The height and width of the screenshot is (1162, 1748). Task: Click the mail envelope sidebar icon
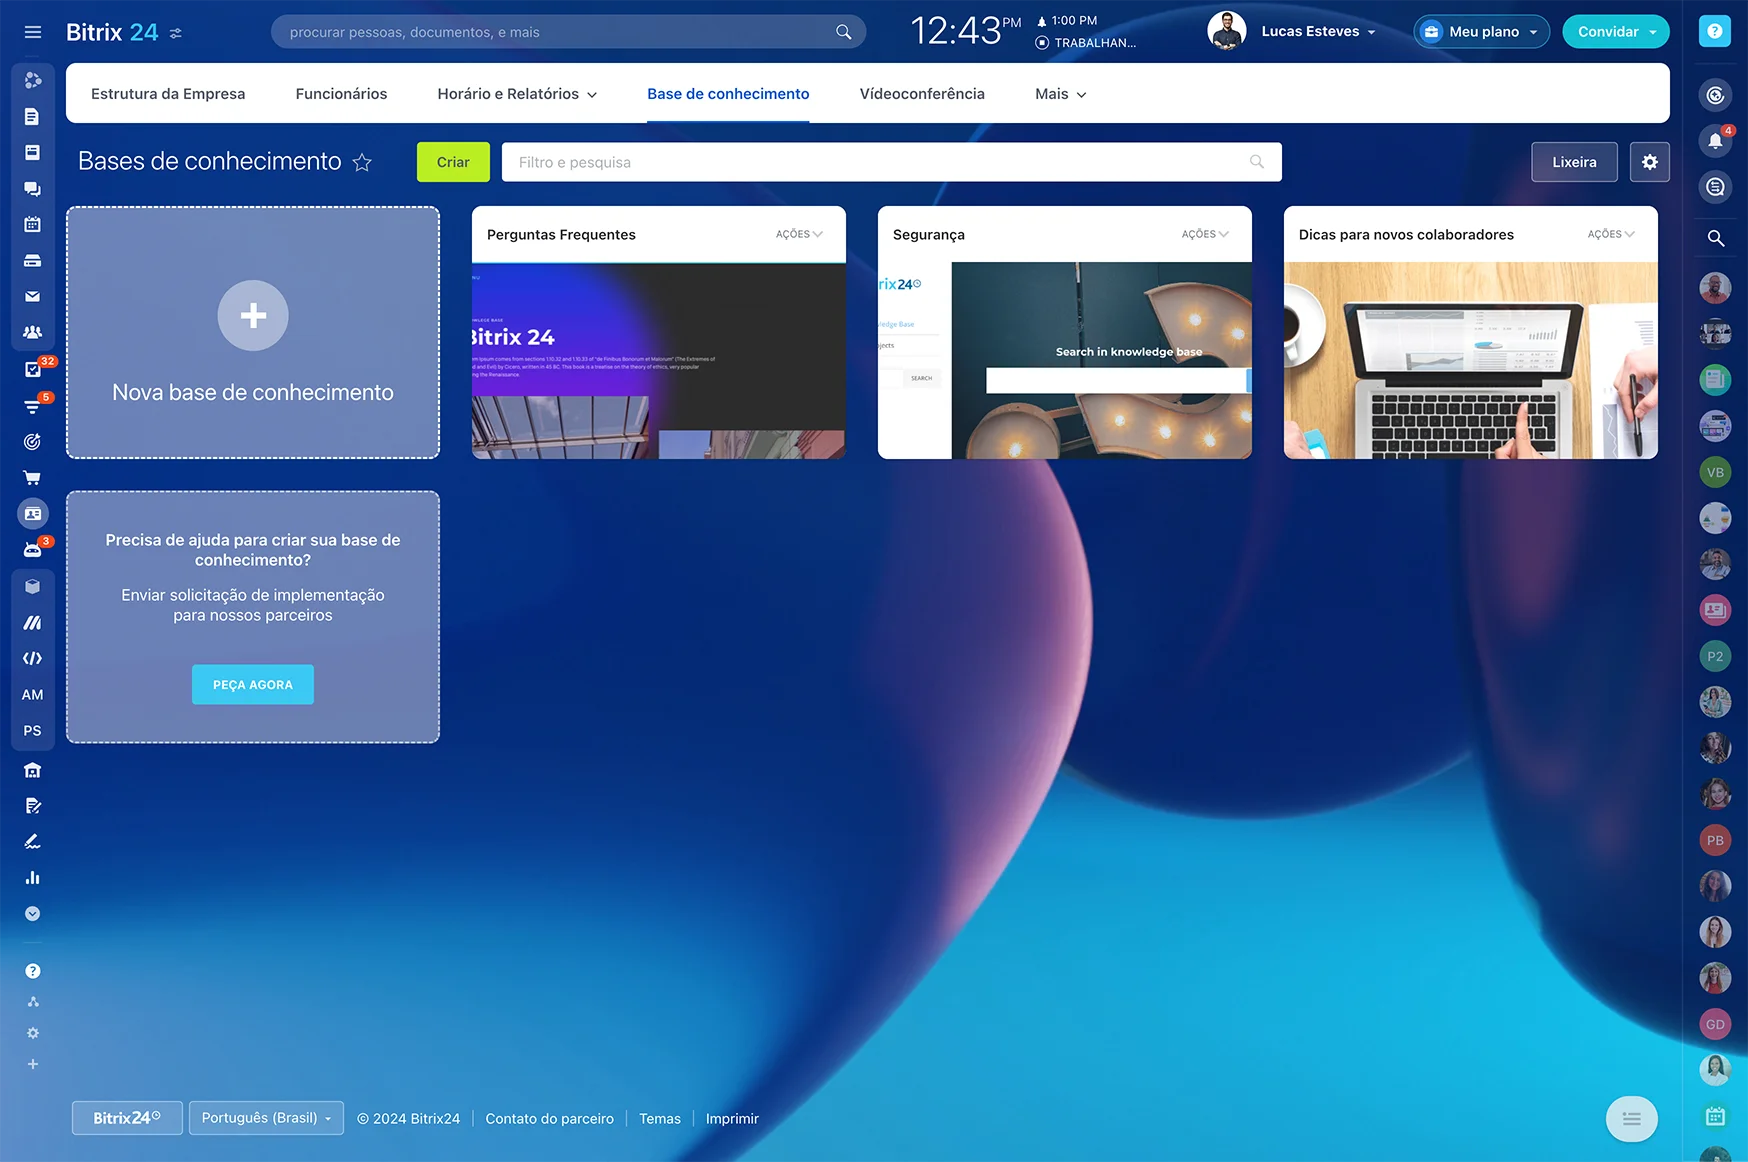click(33, 297)
